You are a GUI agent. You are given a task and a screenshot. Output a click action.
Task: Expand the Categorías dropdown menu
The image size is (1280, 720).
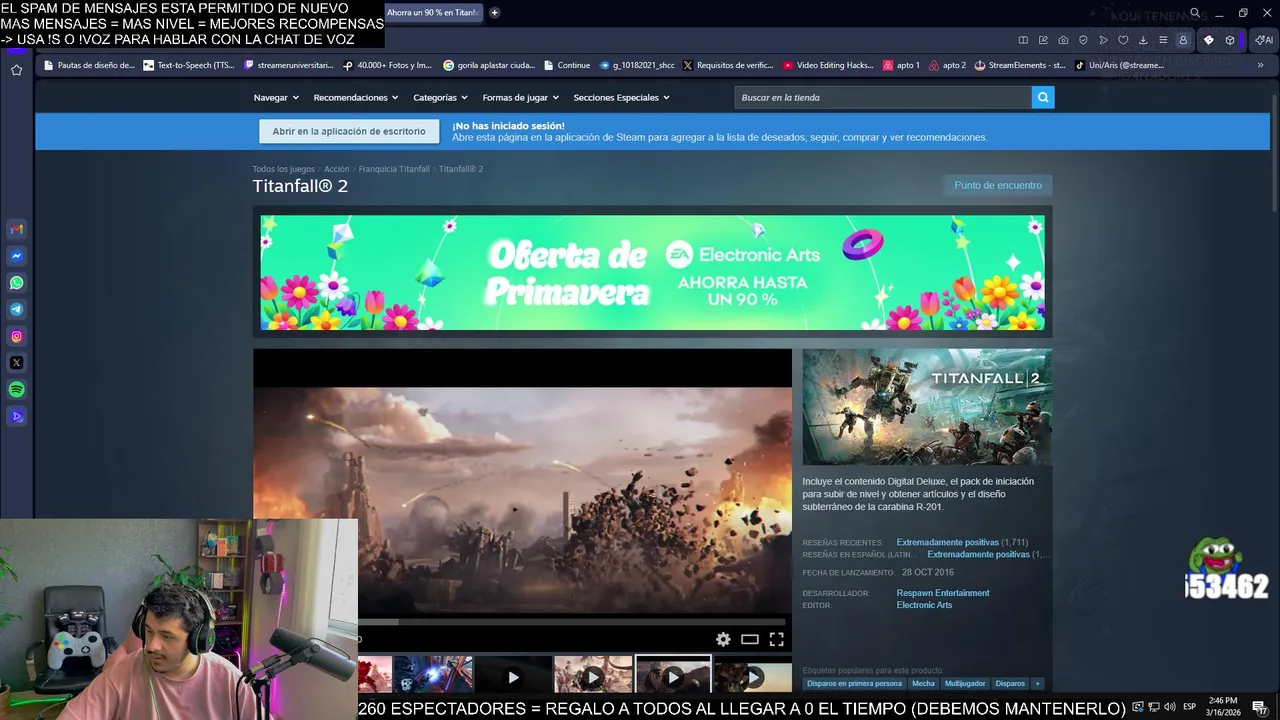pyautogui.click(x=440, y=97)
